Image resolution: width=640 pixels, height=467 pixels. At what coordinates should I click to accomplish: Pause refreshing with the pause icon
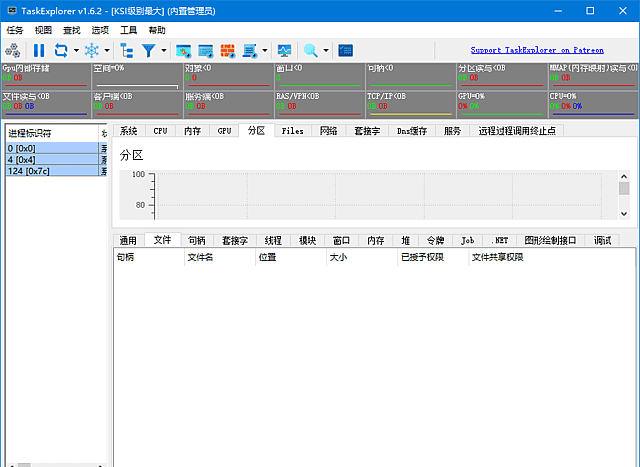[x=39, y=51]
